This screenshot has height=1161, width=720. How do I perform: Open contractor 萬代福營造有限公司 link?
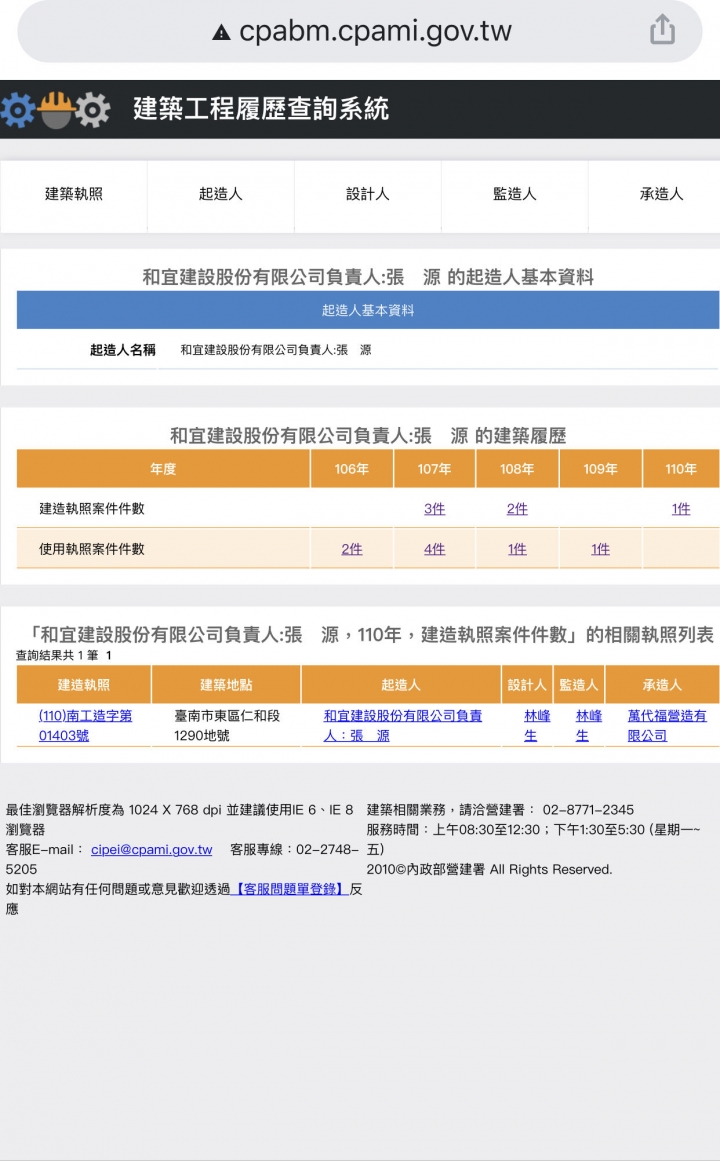(667, 726)
